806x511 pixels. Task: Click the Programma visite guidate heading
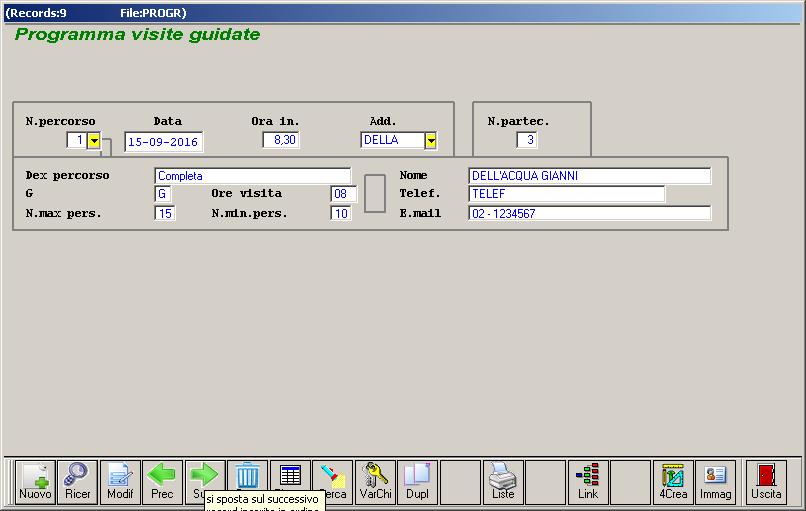137,34
